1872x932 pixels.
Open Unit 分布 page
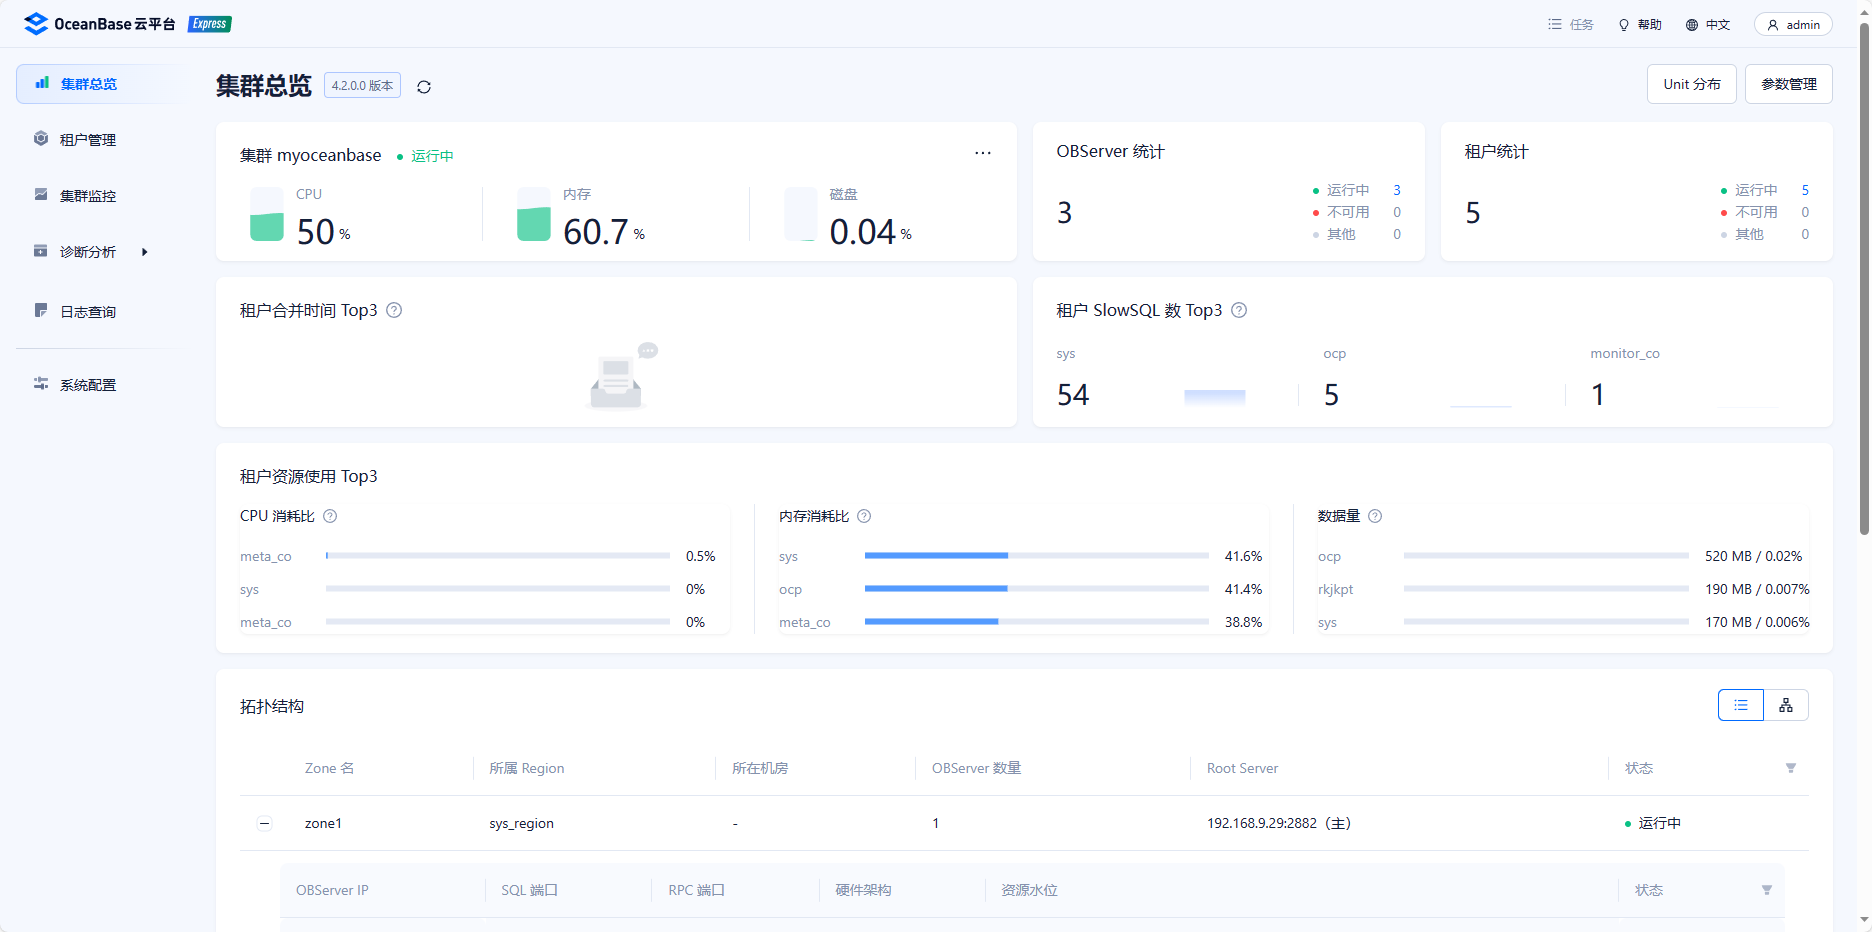pos(1692,84)
